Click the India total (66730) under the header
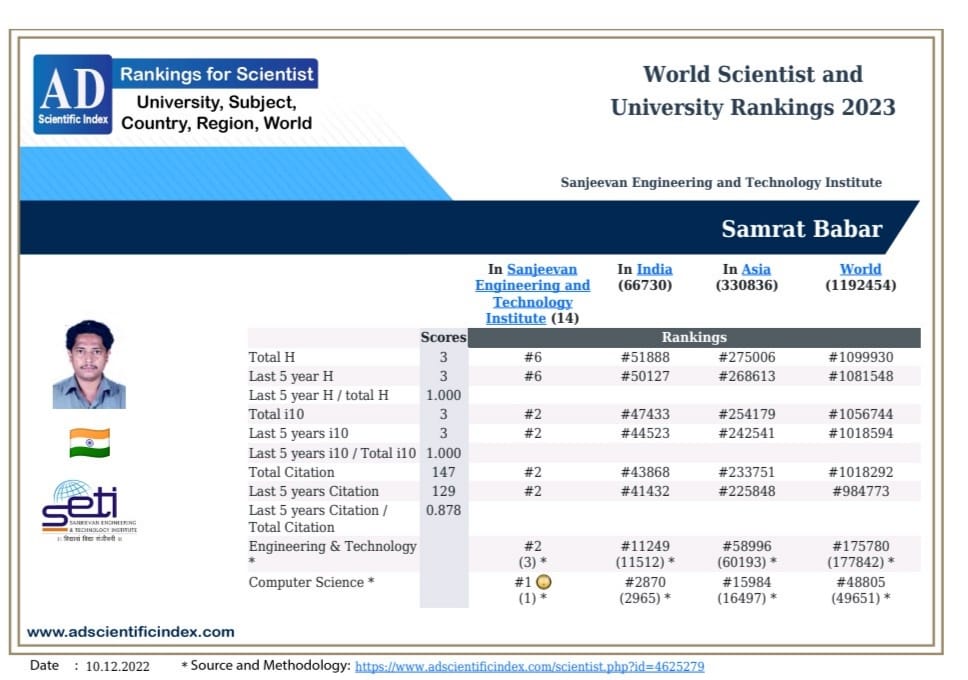 click(x=645, y=285)
